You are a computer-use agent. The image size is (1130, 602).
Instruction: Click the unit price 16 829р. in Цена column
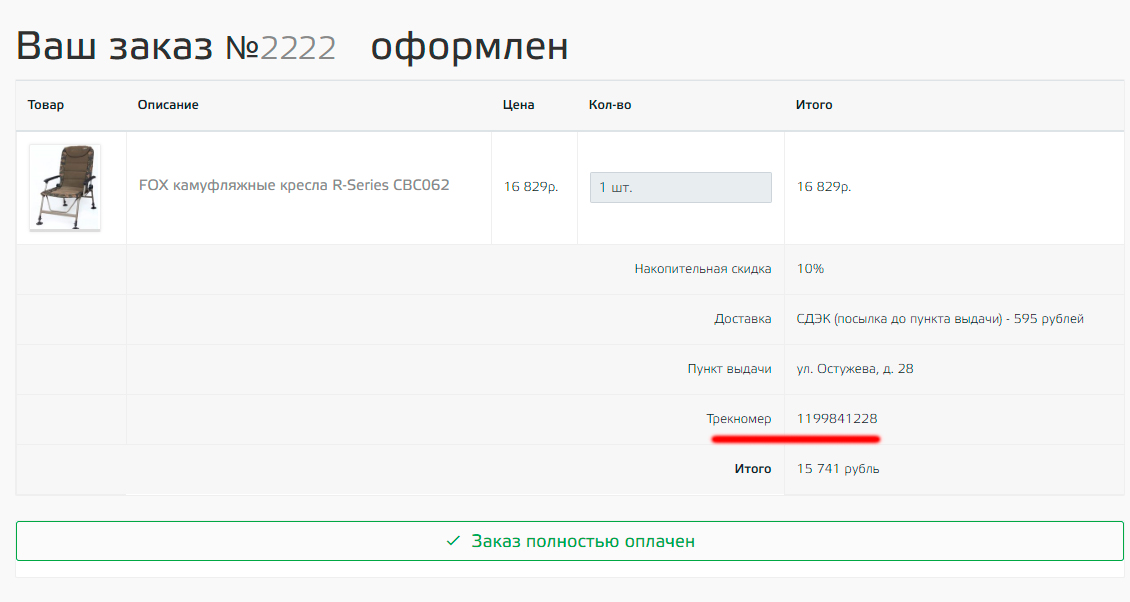click(531, 187)
